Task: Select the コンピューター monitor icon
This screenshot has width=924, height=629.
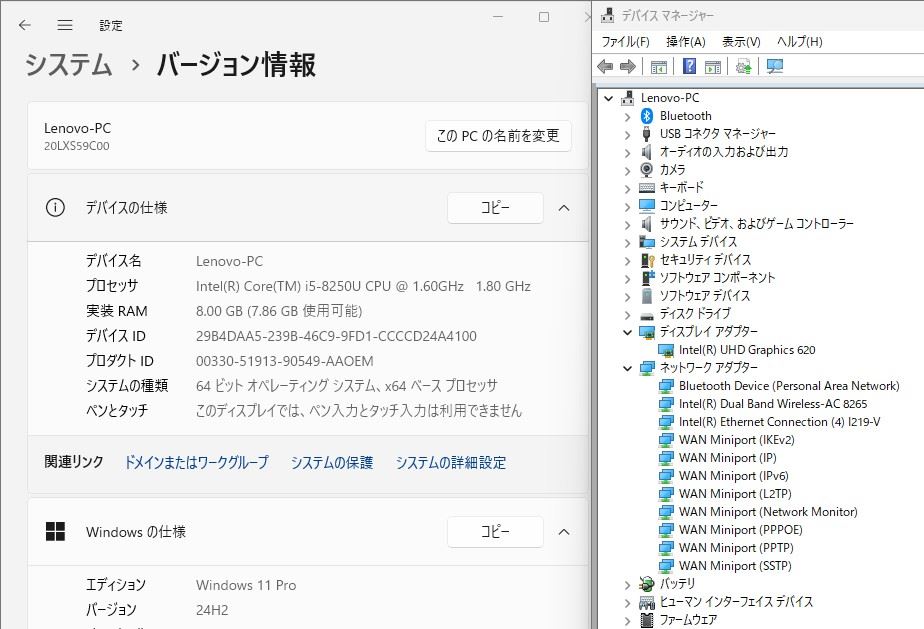Action: [x=646, y=206]
